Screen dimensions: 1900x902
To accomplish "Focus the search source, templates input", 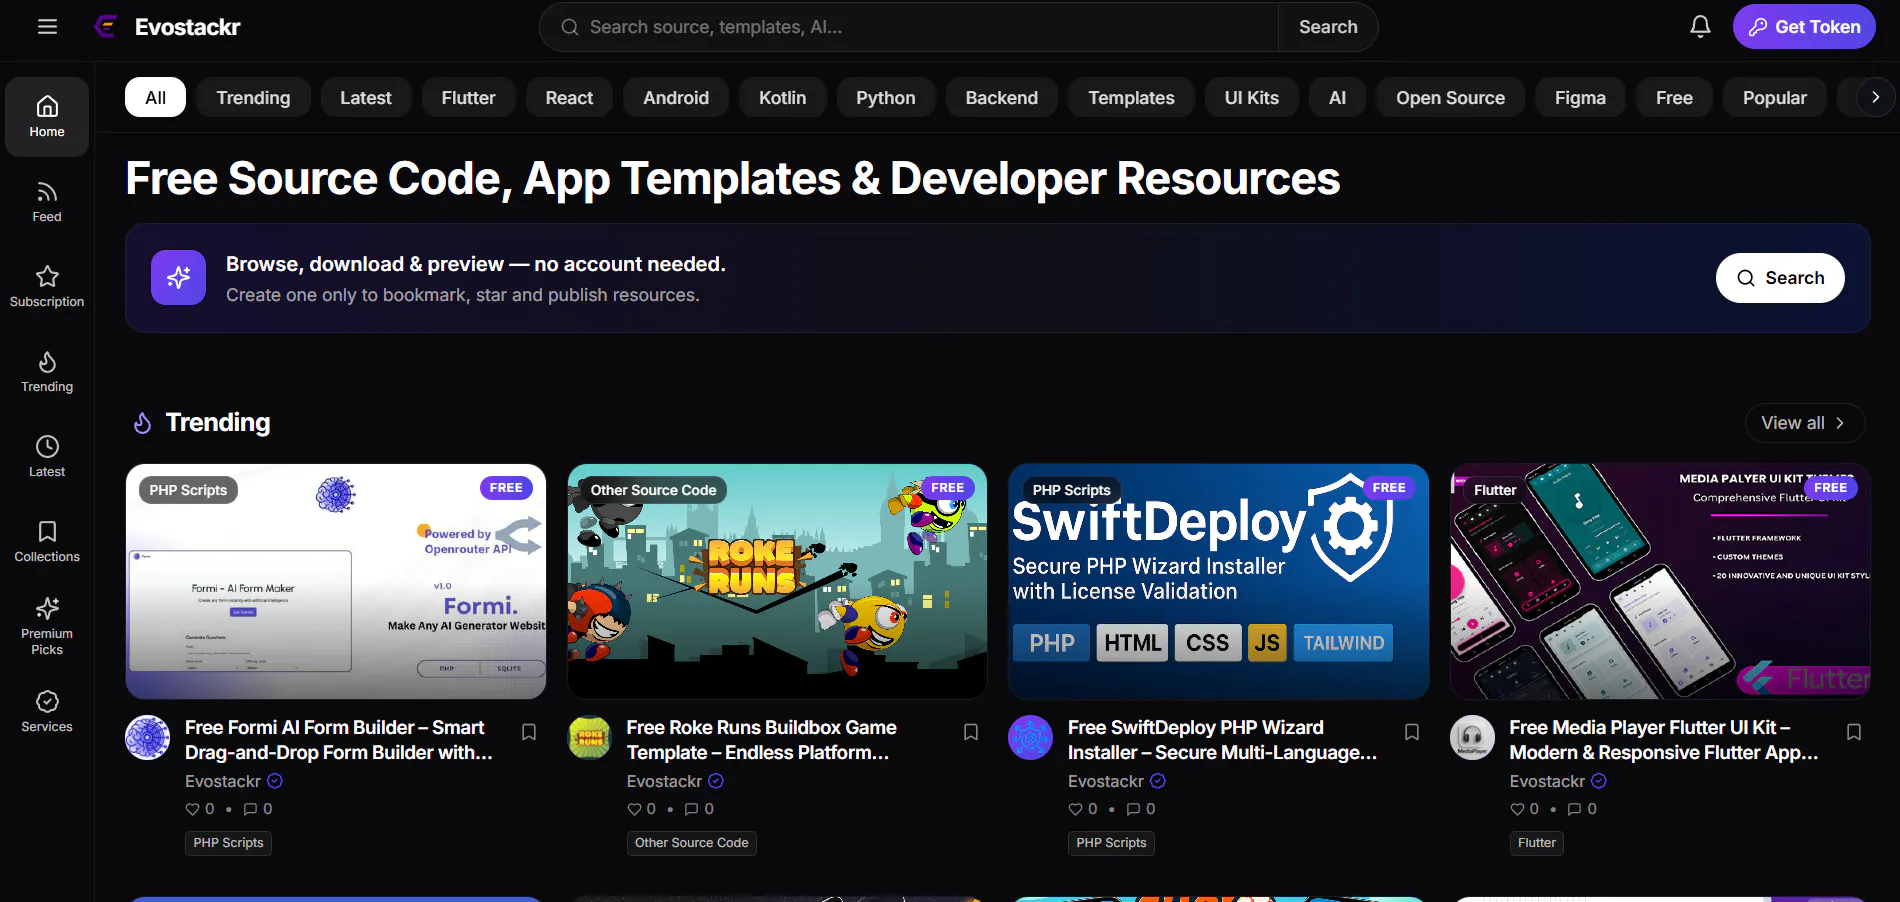I will pyautogui.click(x=910, y=27).
